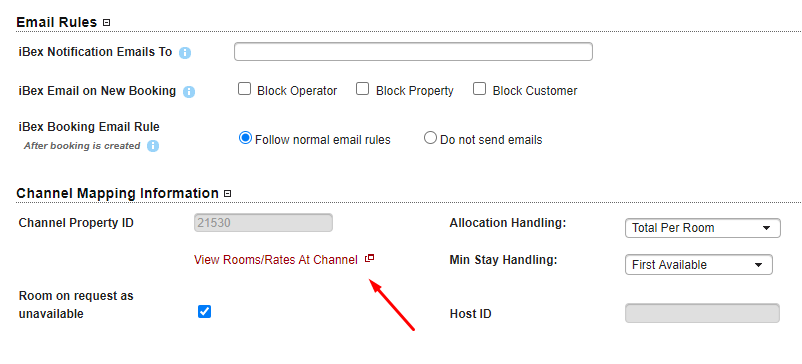The image size is (802, 364).
Task: Tick the Block Property checkbox
Action: (363, 89)
